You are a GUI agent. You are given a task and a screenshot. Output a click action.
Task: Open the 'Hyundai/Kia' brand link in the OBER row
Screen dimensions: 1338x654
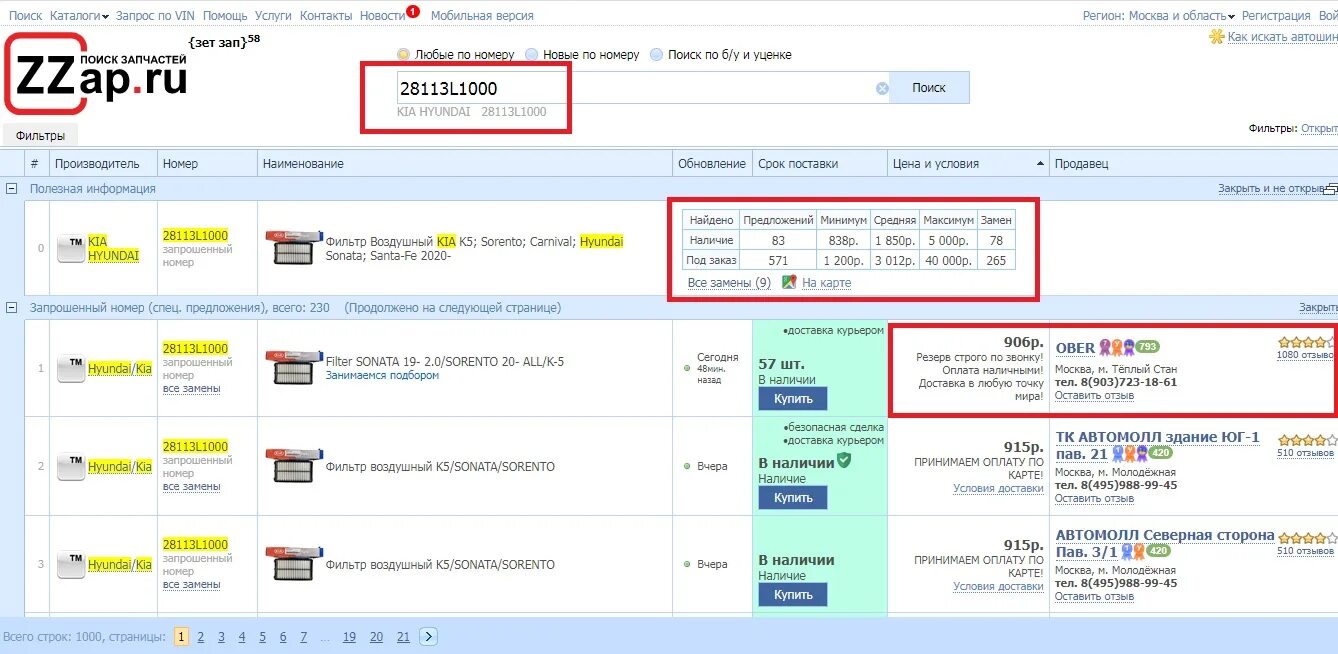pyautogui.click(x=120, y=368)
